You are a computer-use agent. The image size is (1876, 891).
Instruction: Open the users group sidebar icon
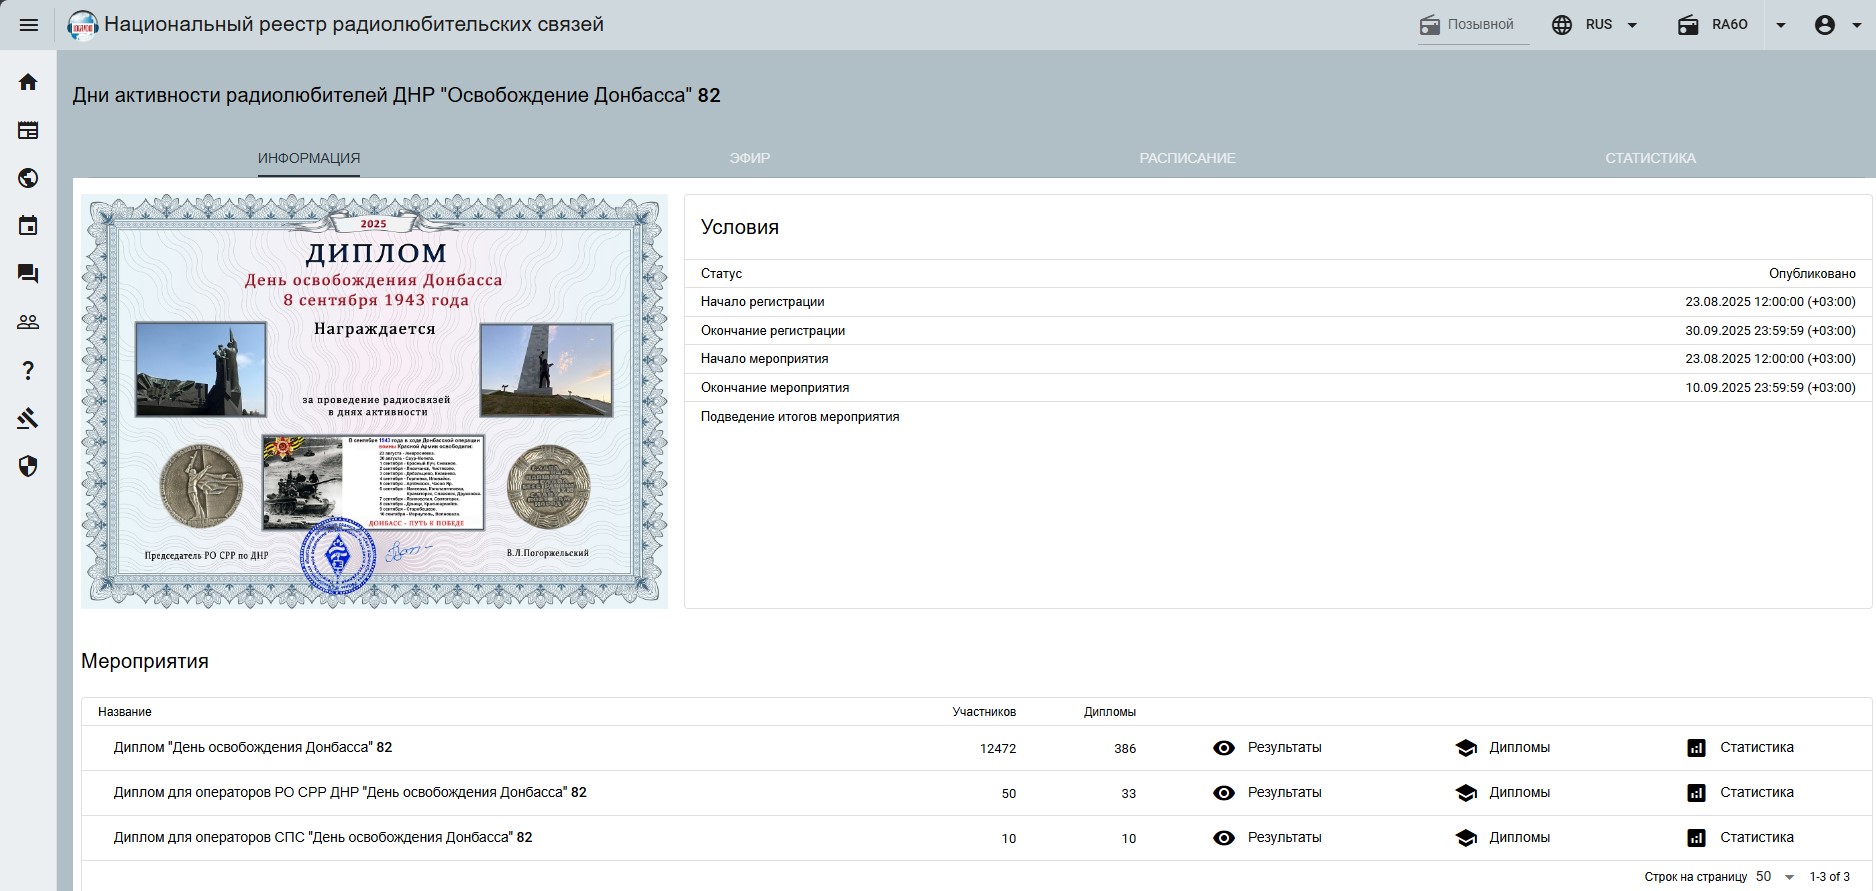tap(28, 322)
